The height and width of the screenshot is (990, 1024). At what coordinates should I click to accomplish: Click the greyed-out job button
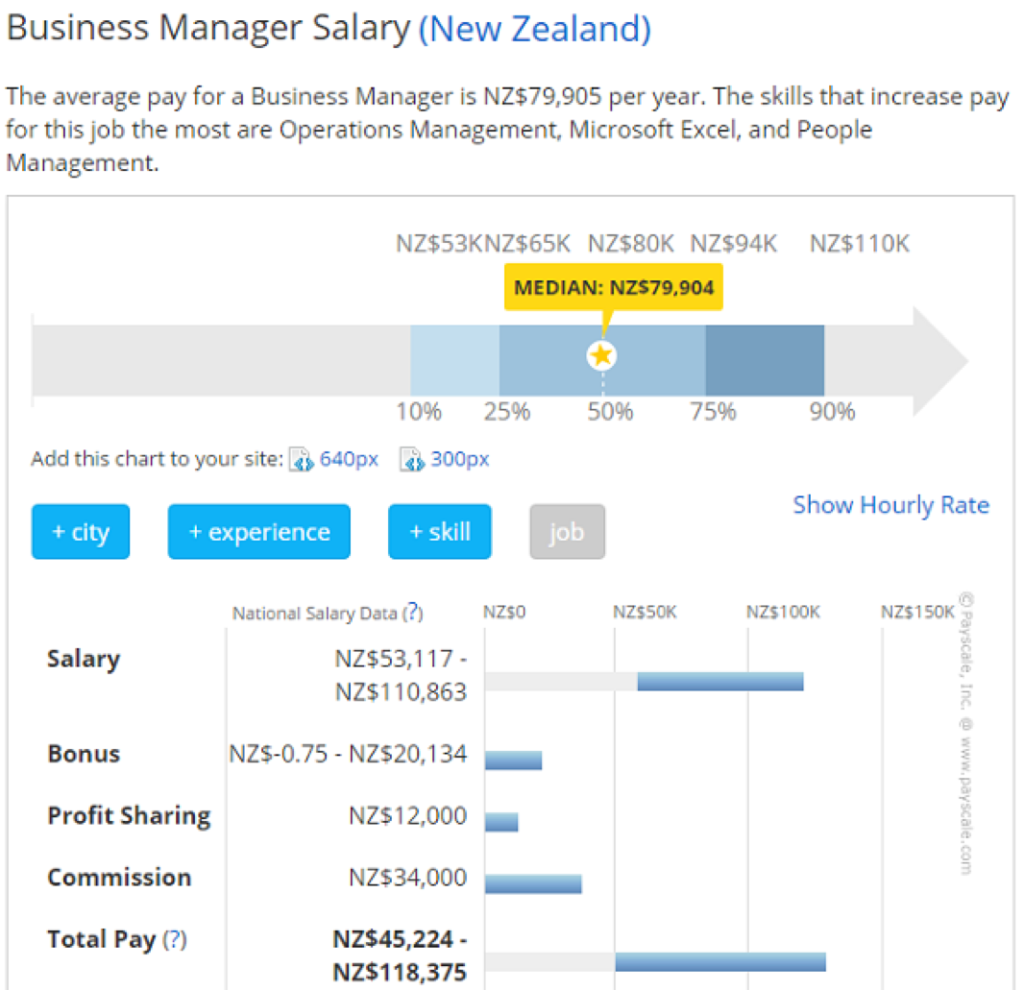(x=567, y=532)
